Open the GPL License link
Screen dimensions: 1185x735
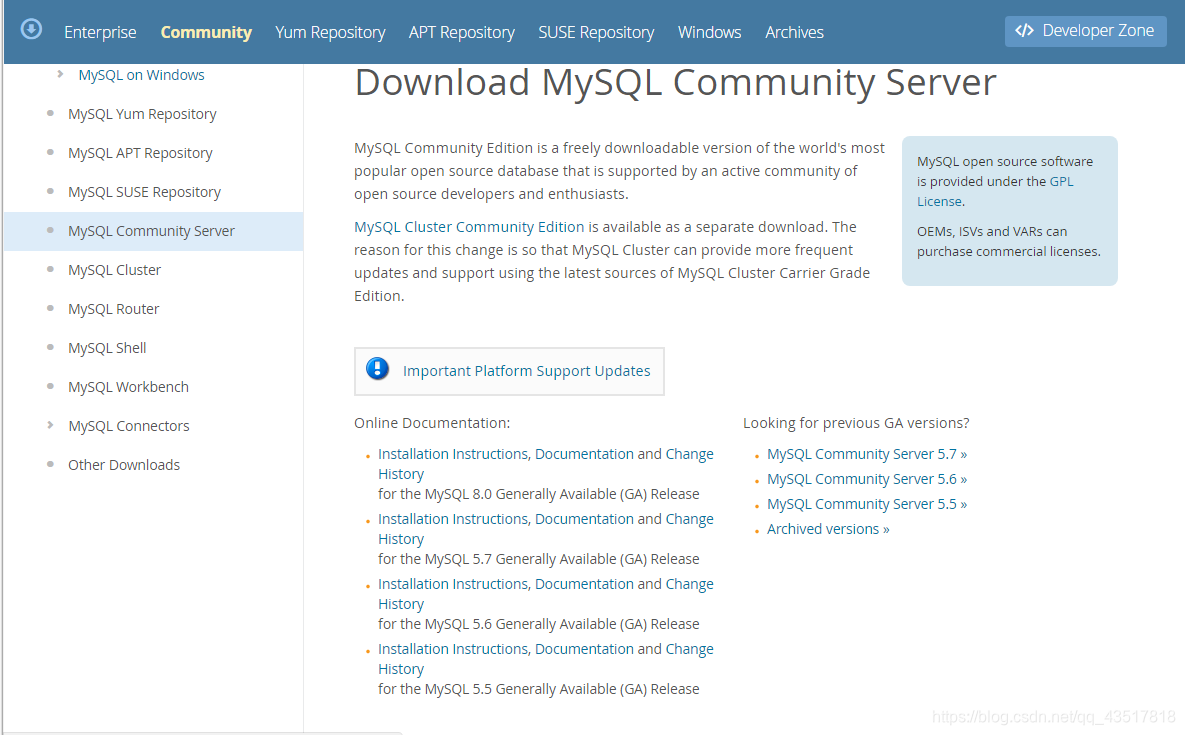[995, 191]
